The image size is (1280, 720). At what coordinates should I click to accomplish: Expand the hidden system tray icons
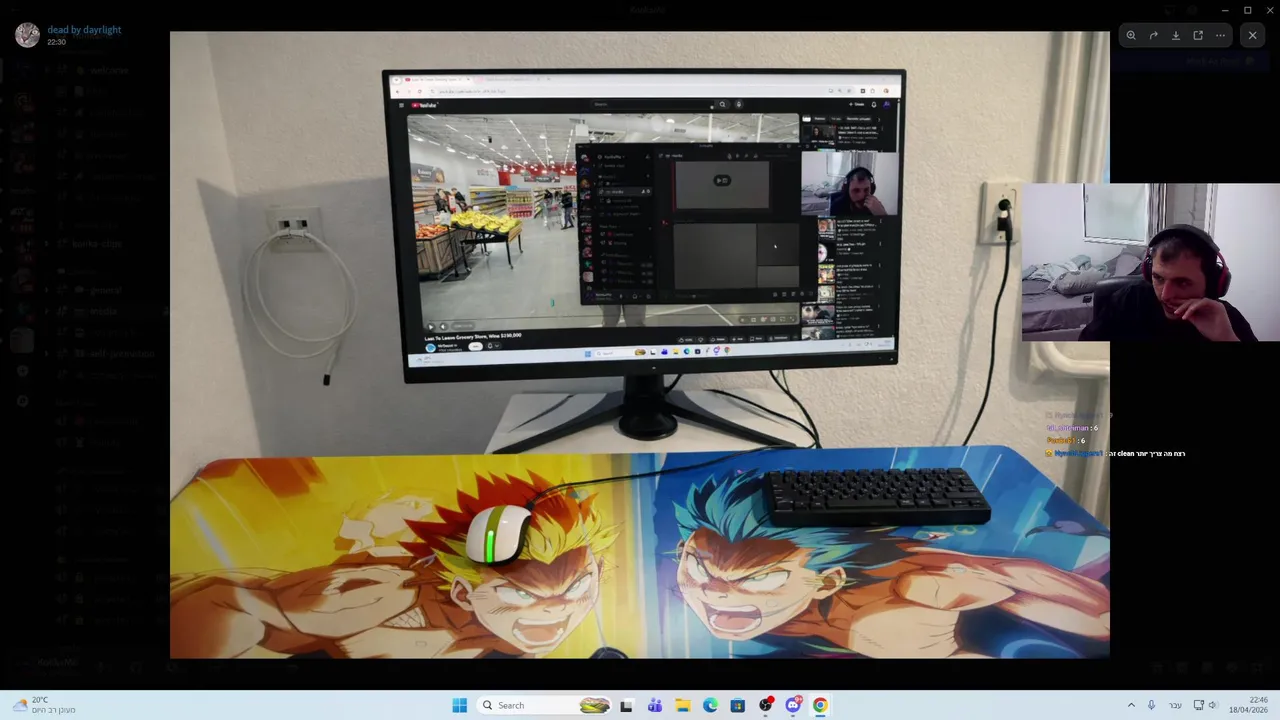[1131, 705]
